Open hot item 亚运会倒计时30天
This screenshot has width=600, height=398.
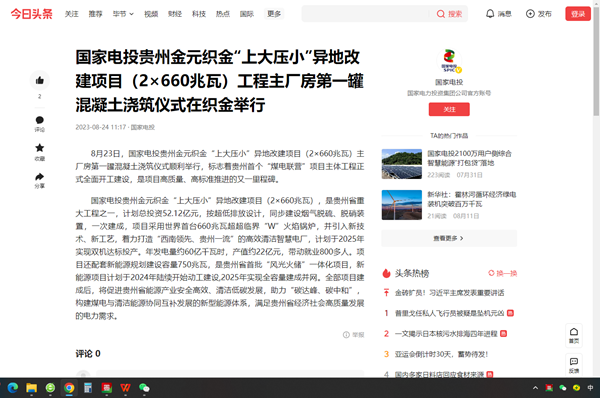441,354
